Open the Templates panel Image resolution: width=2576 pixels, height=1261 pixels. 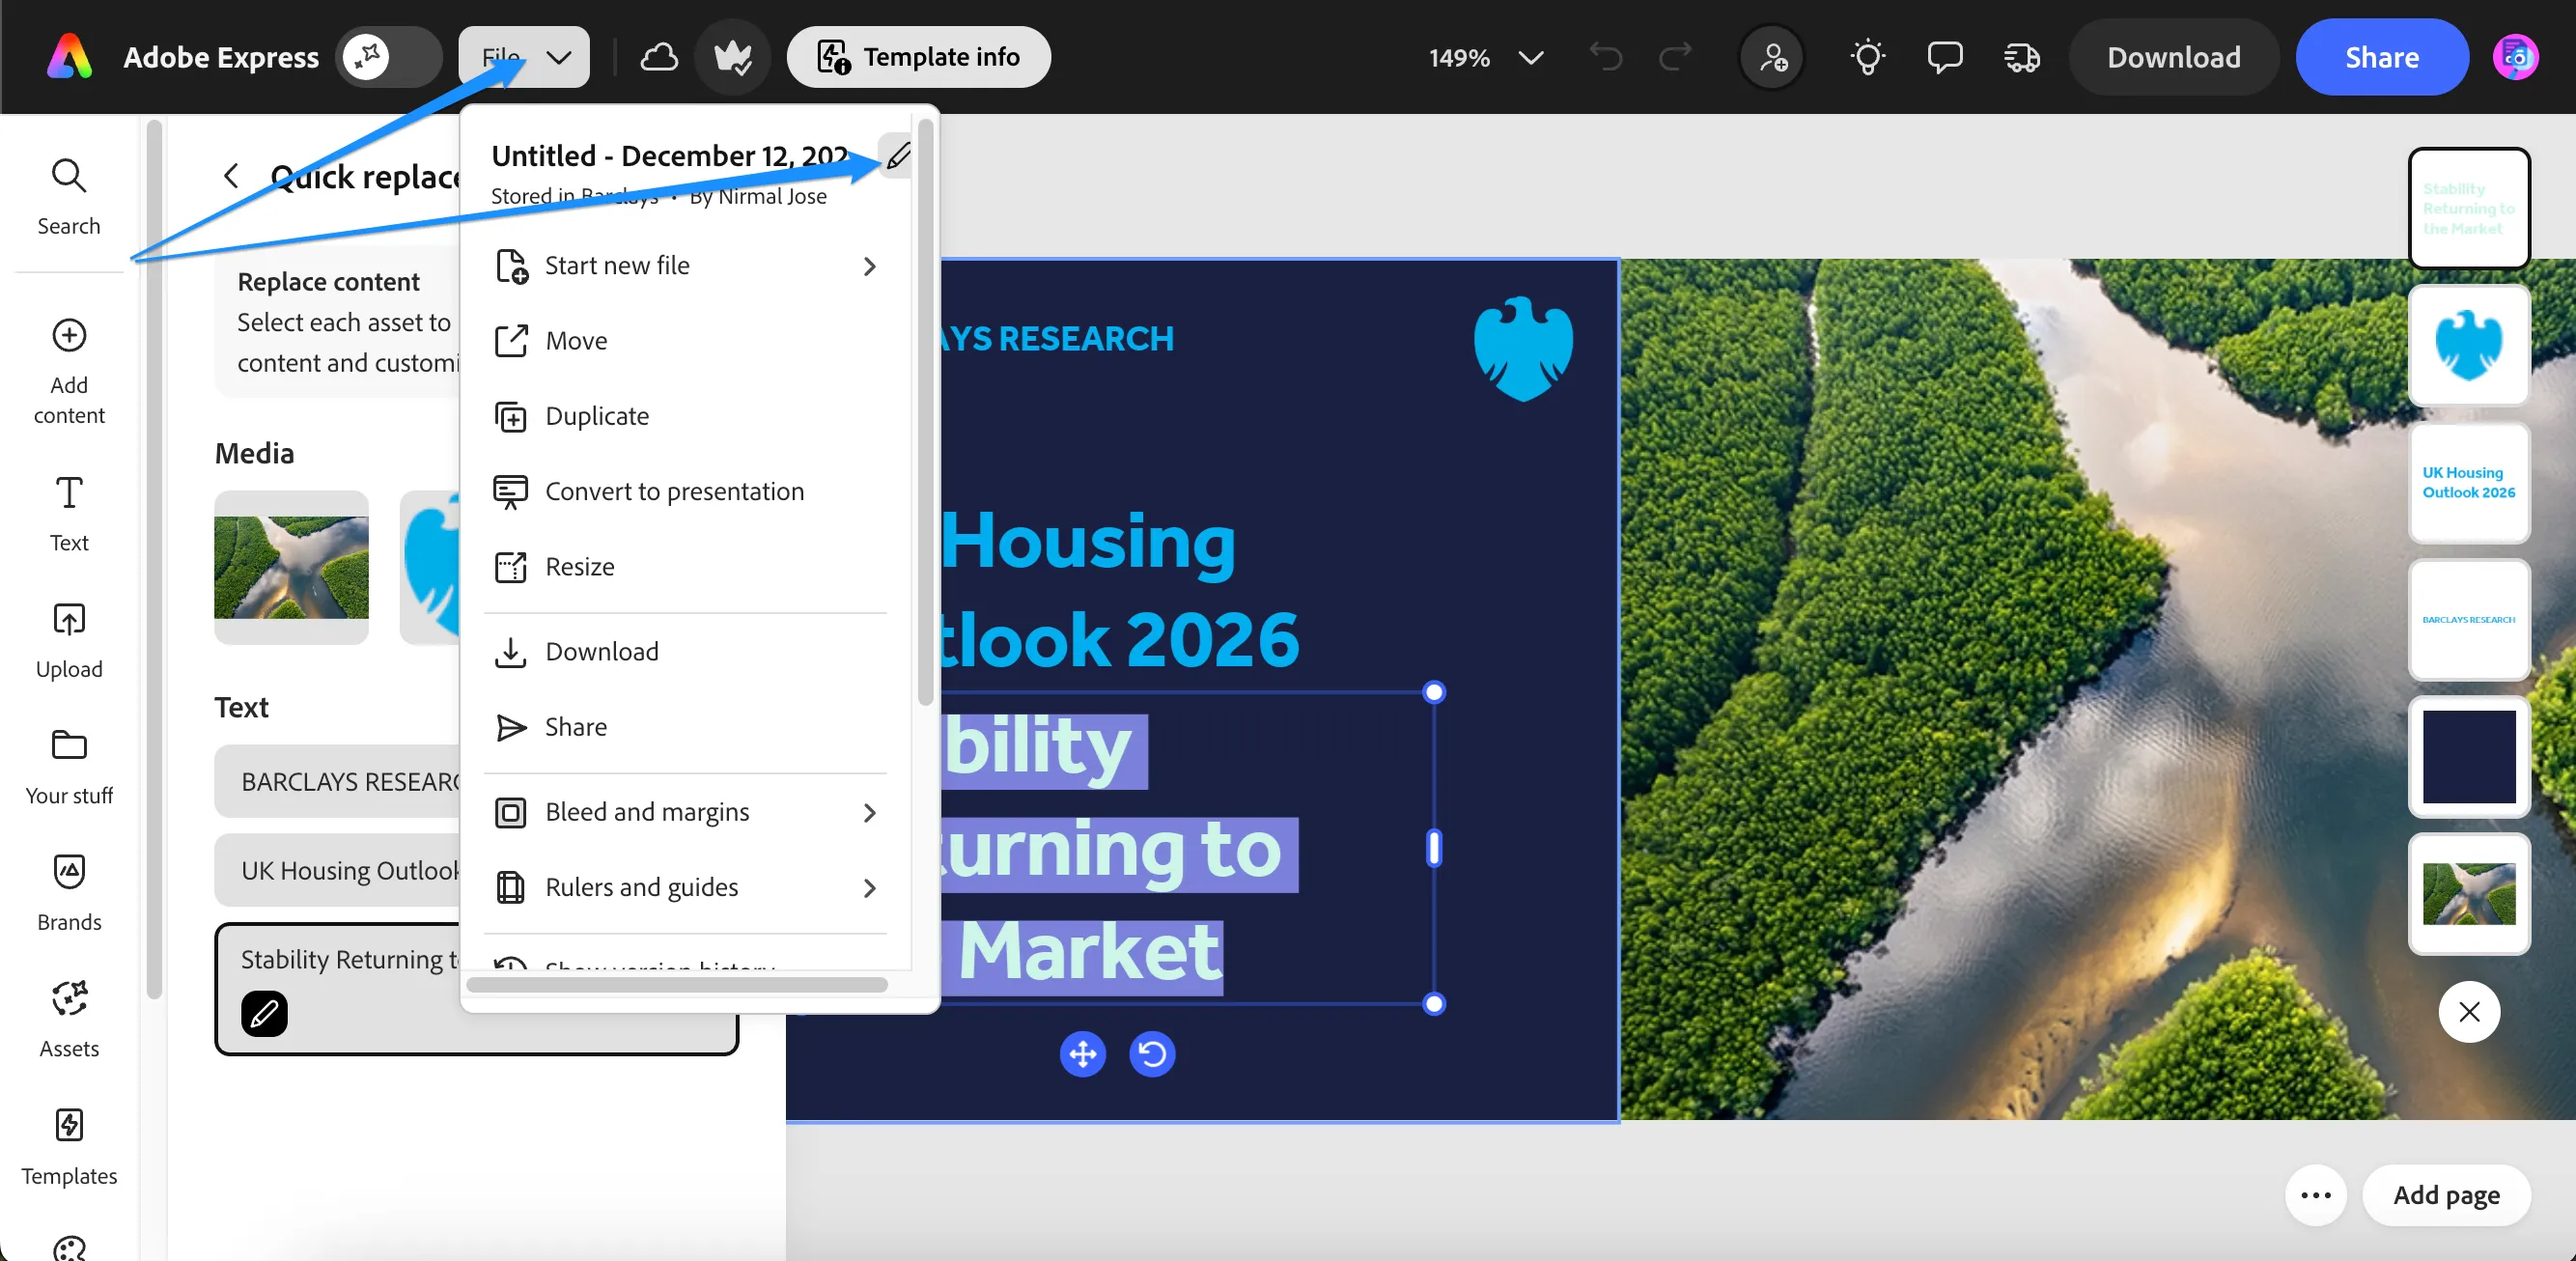point(69,1147)
